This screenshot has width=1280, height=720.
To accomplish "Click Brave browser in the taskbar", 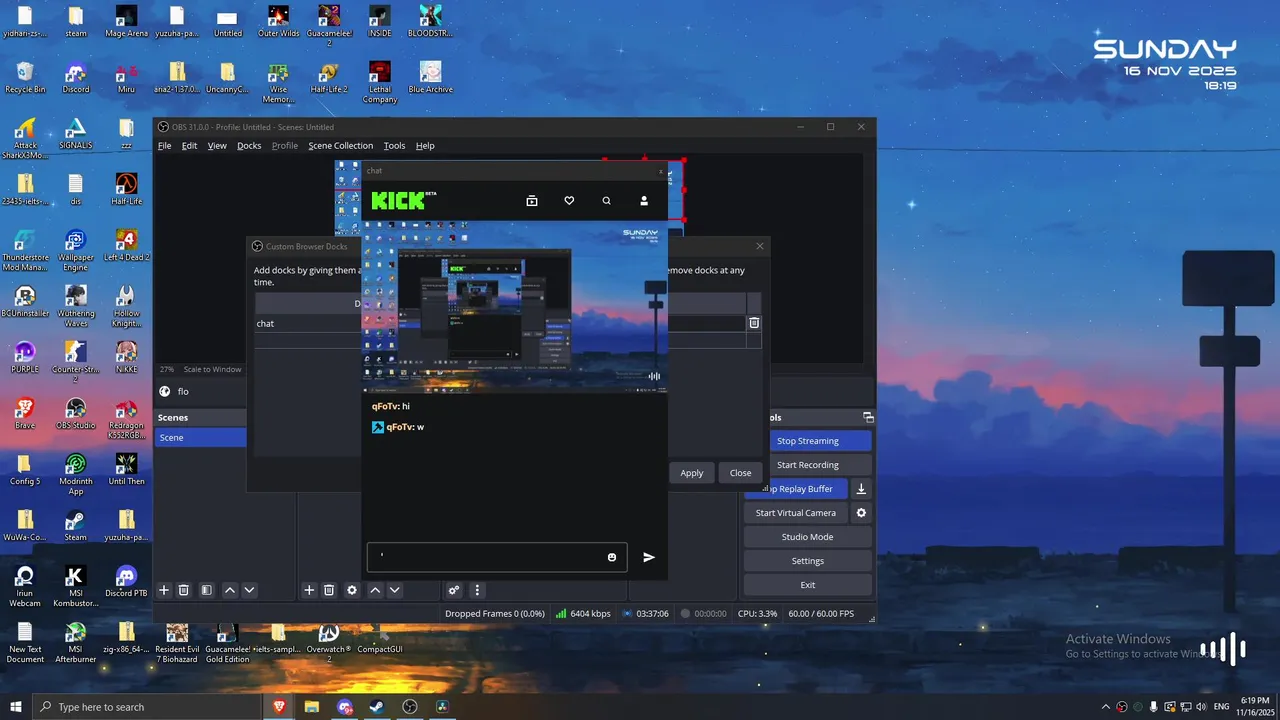I will click(x=279, y=707).
